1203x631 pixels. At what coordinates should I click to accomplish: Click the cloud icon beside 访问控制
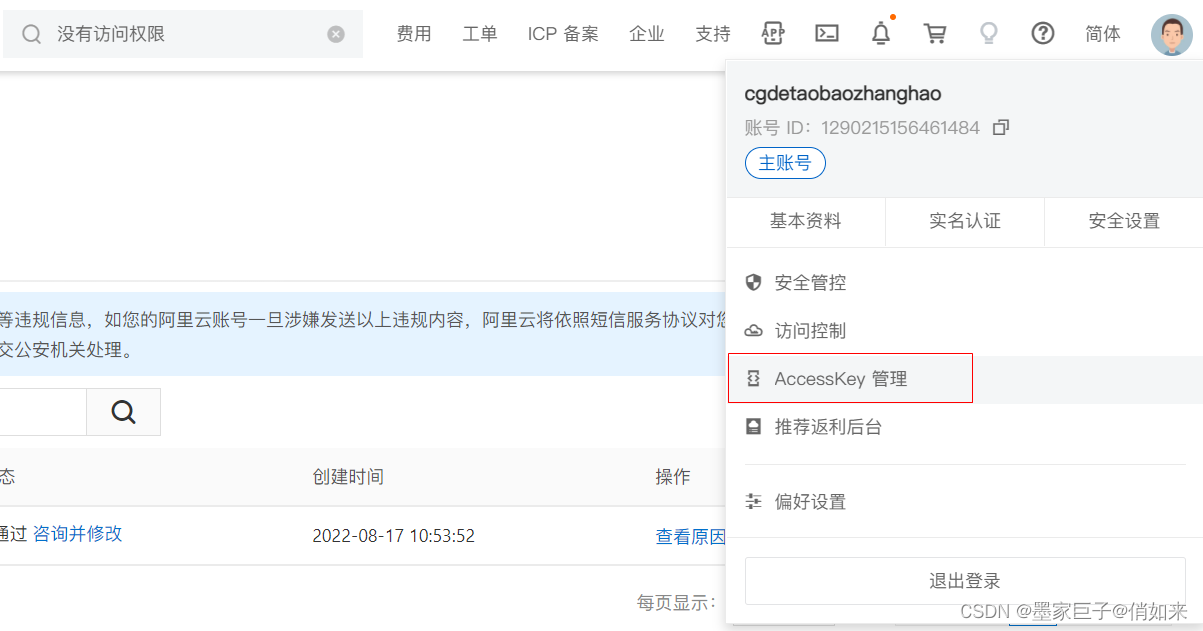(754, 331)
